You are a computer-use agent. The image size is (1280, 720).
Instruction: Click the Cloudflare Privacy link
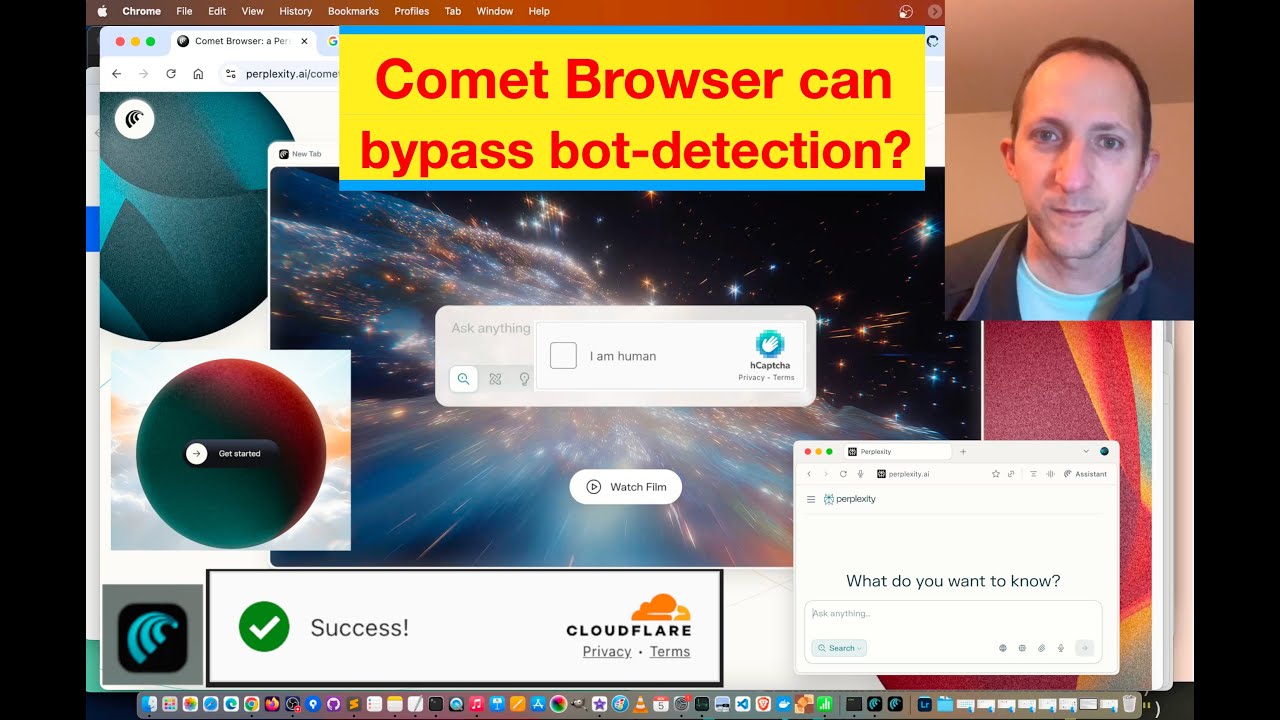[x=607, y=652]
